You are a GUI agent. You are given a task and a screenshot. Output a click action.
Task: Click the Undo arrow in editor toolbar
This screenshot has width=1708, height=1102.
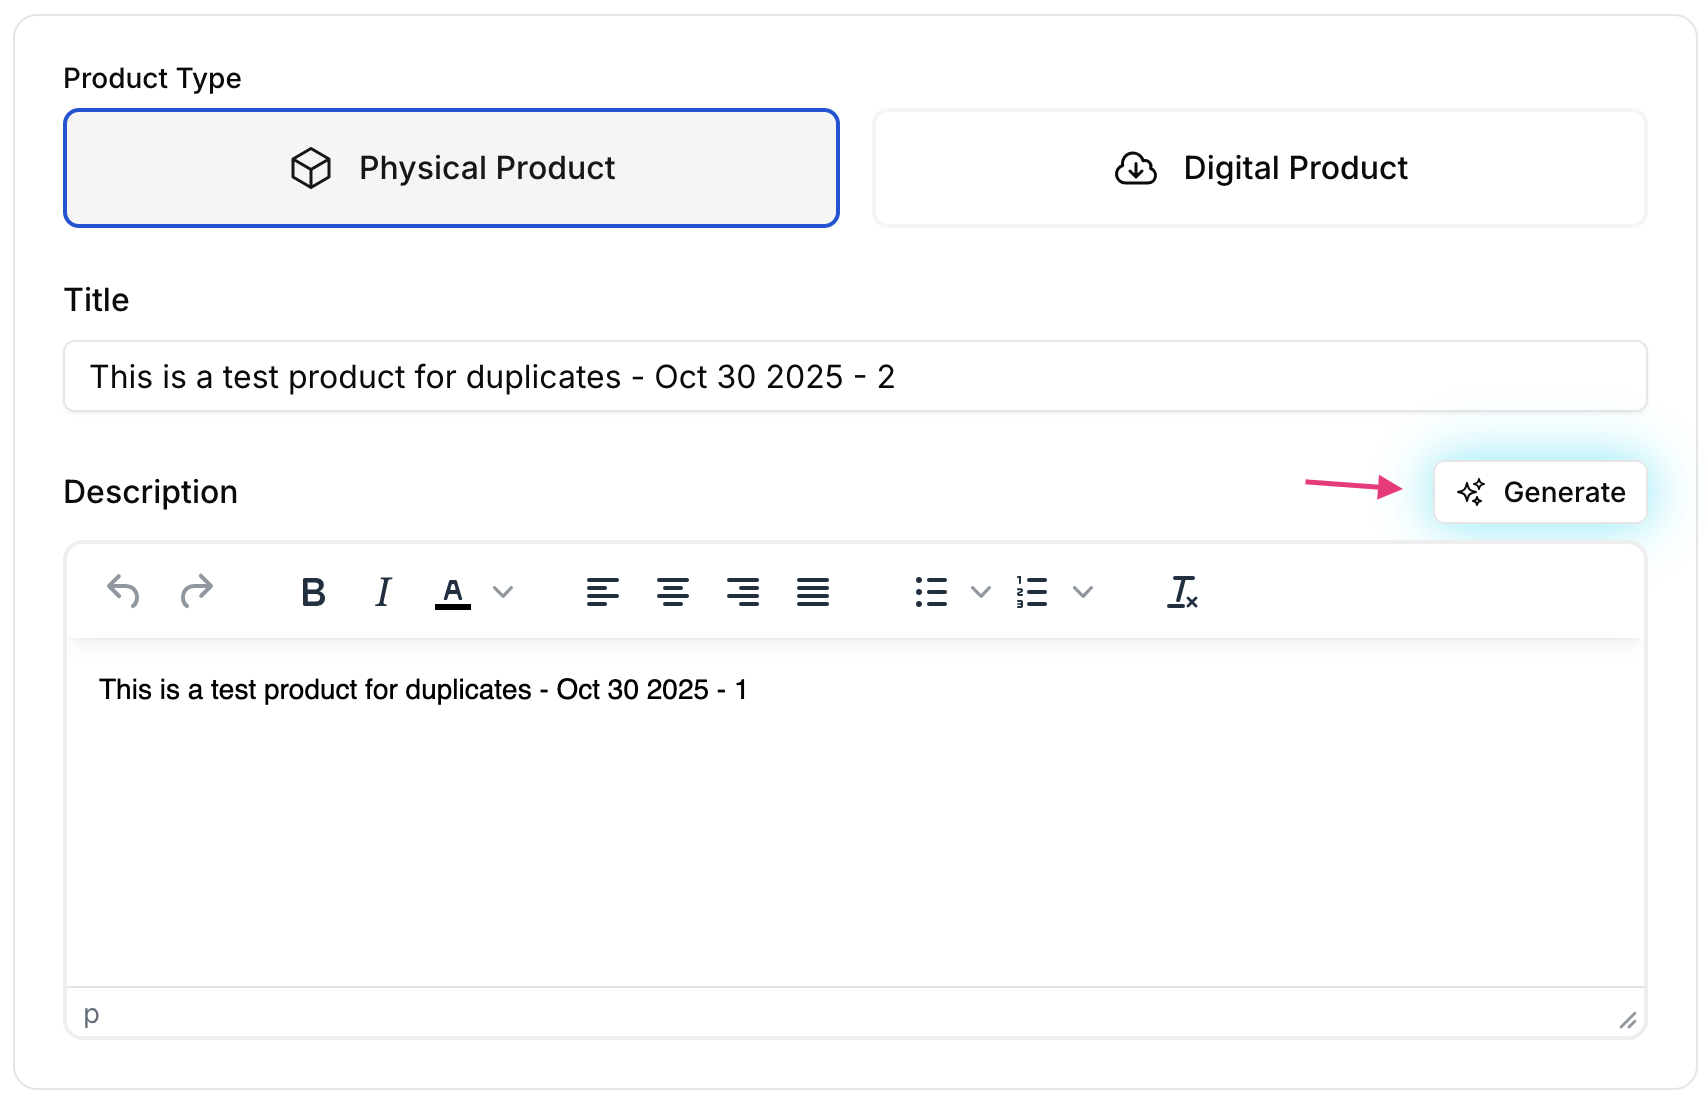[123, 592]
